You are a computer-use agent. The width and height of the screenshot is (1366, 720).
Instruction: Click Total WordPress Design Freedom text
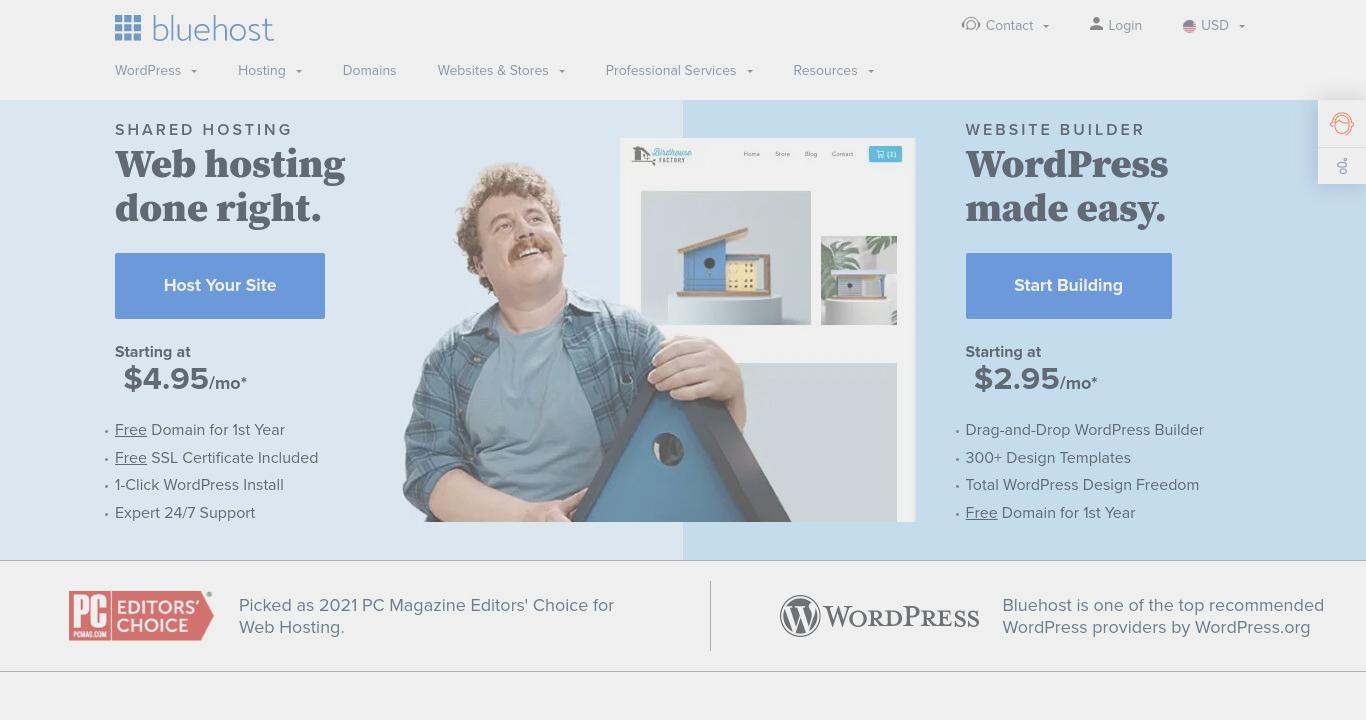click(x=1082, y=485)
